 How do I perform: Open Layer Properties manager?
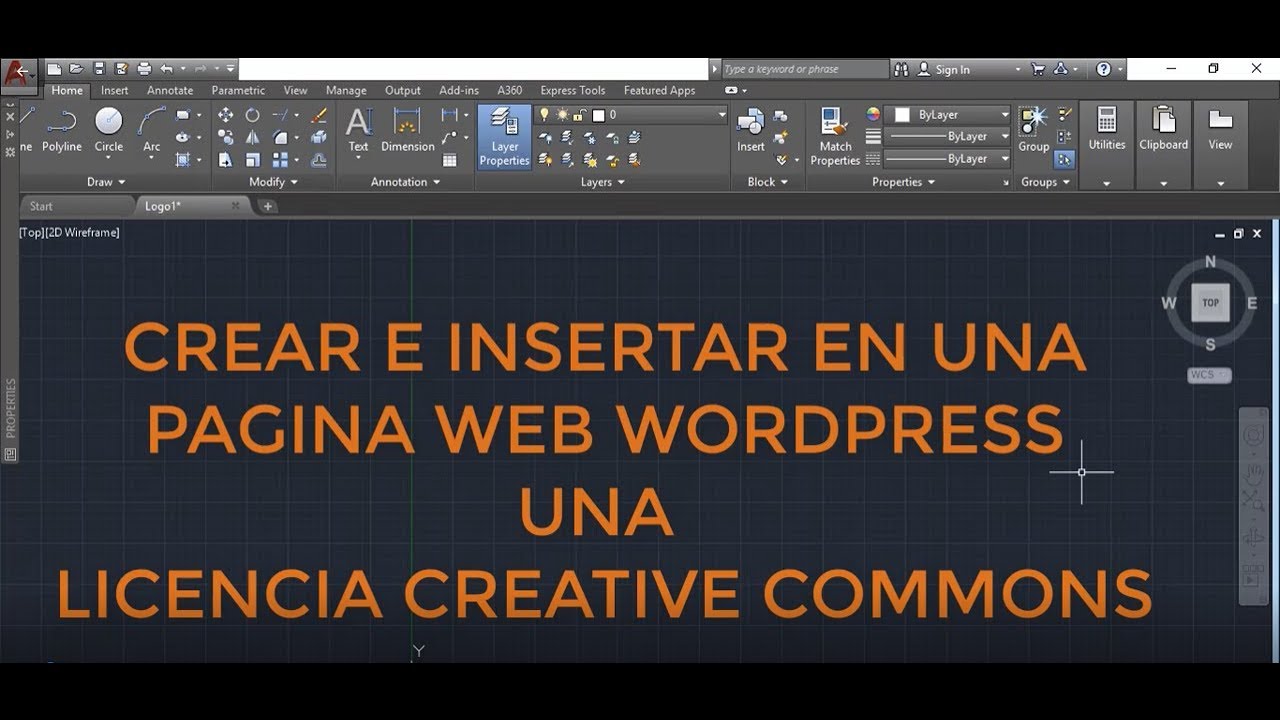point(504,137)
